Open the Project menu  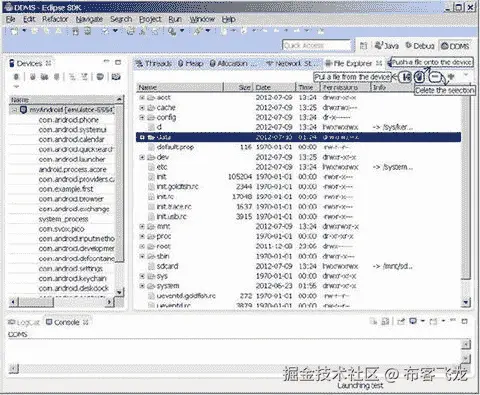click(150, 19)
